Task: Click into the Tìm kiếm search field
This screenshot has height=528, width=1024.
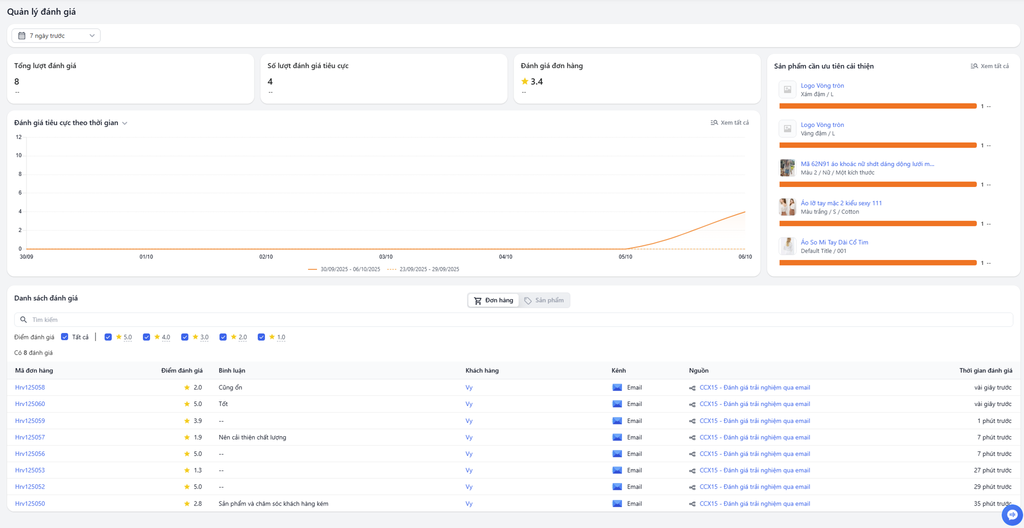Action: point(500,320)
